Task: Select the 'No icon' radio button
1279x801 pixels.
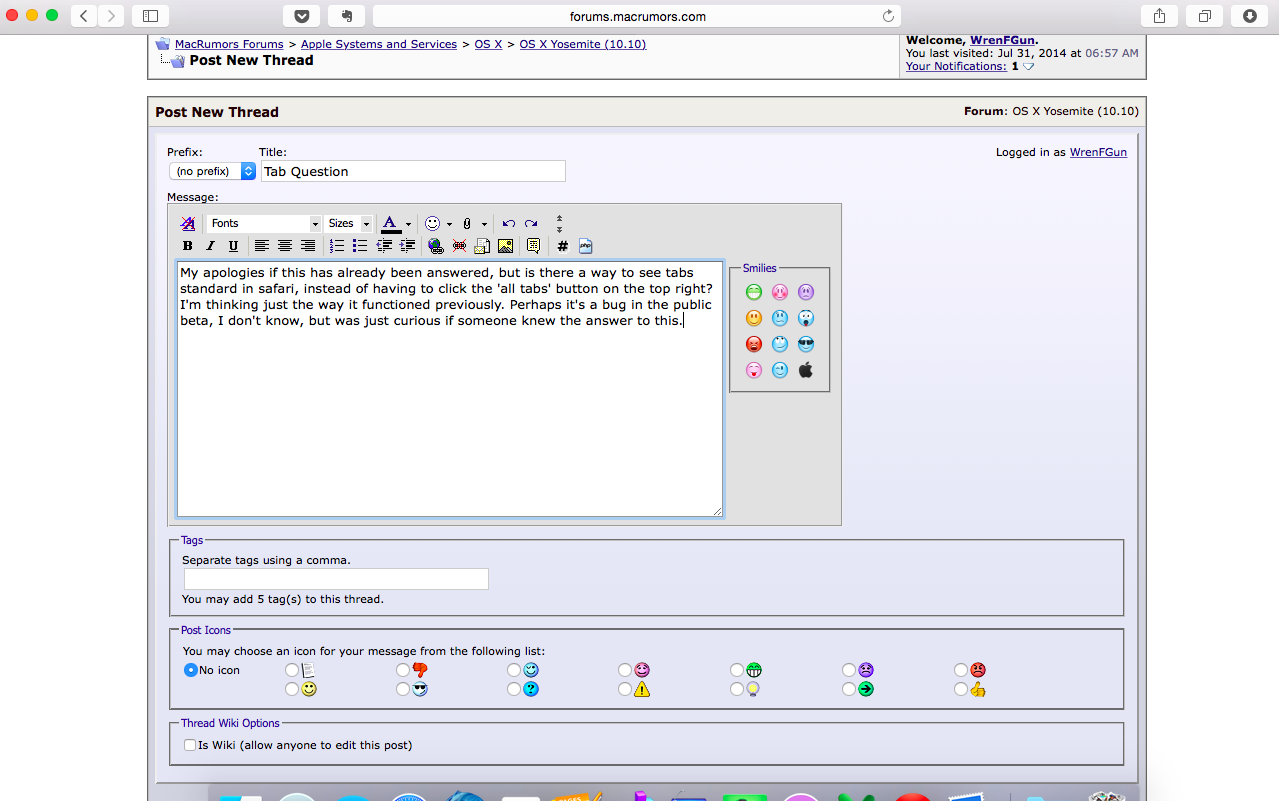Action: pos(190,670)
